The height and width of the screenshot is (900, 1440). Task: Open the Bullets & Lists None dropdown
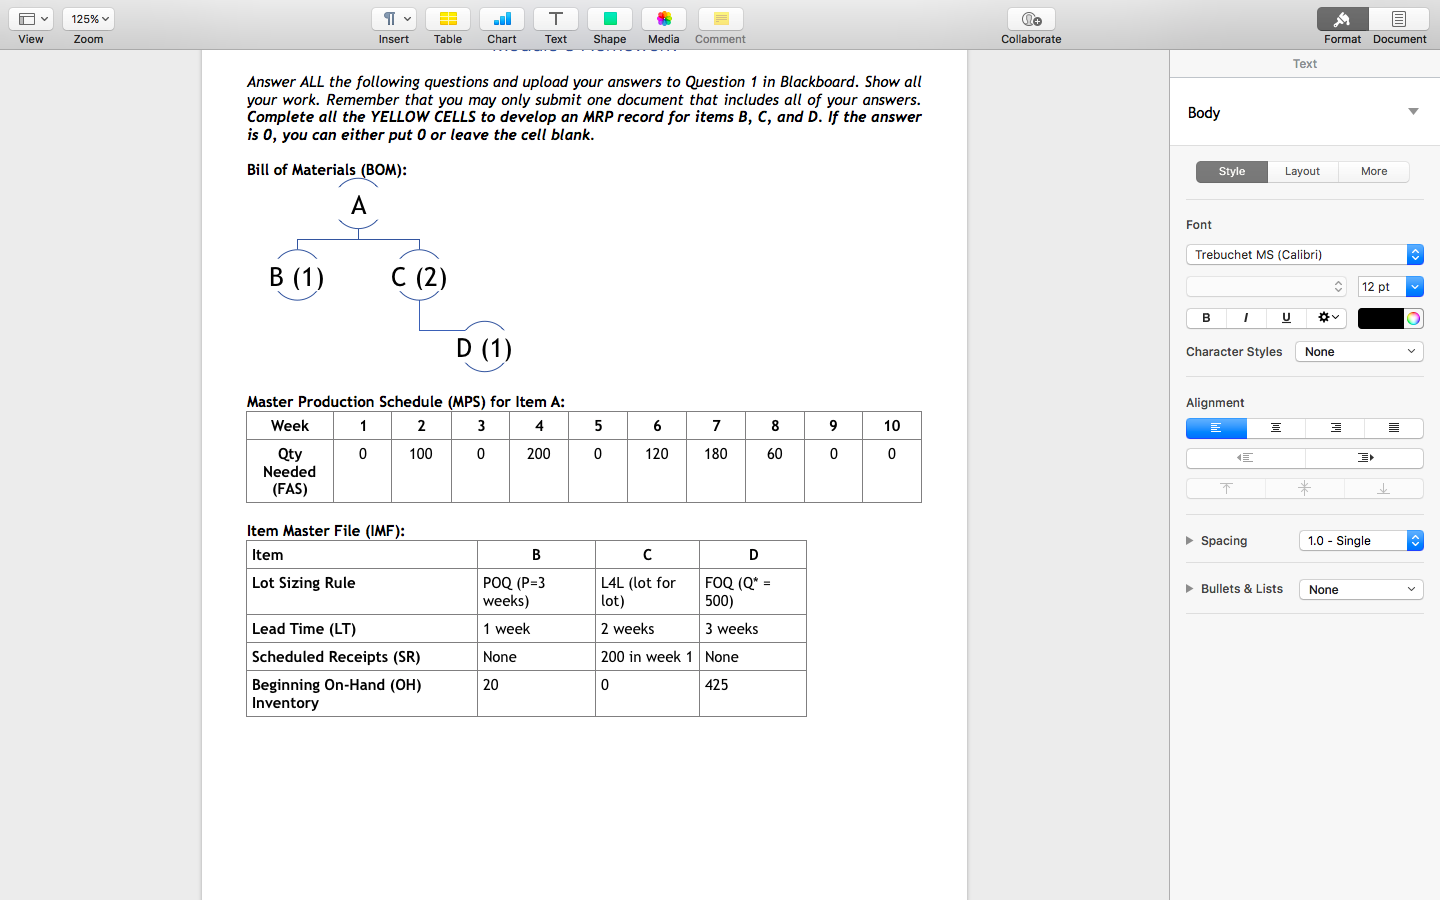point(1361,590)
